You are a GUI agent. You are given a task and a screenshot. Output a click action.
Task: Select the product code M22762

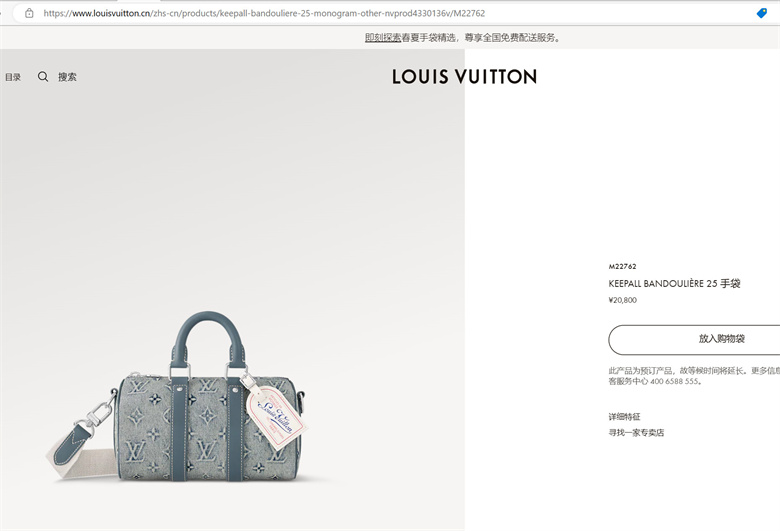point(622,267)
